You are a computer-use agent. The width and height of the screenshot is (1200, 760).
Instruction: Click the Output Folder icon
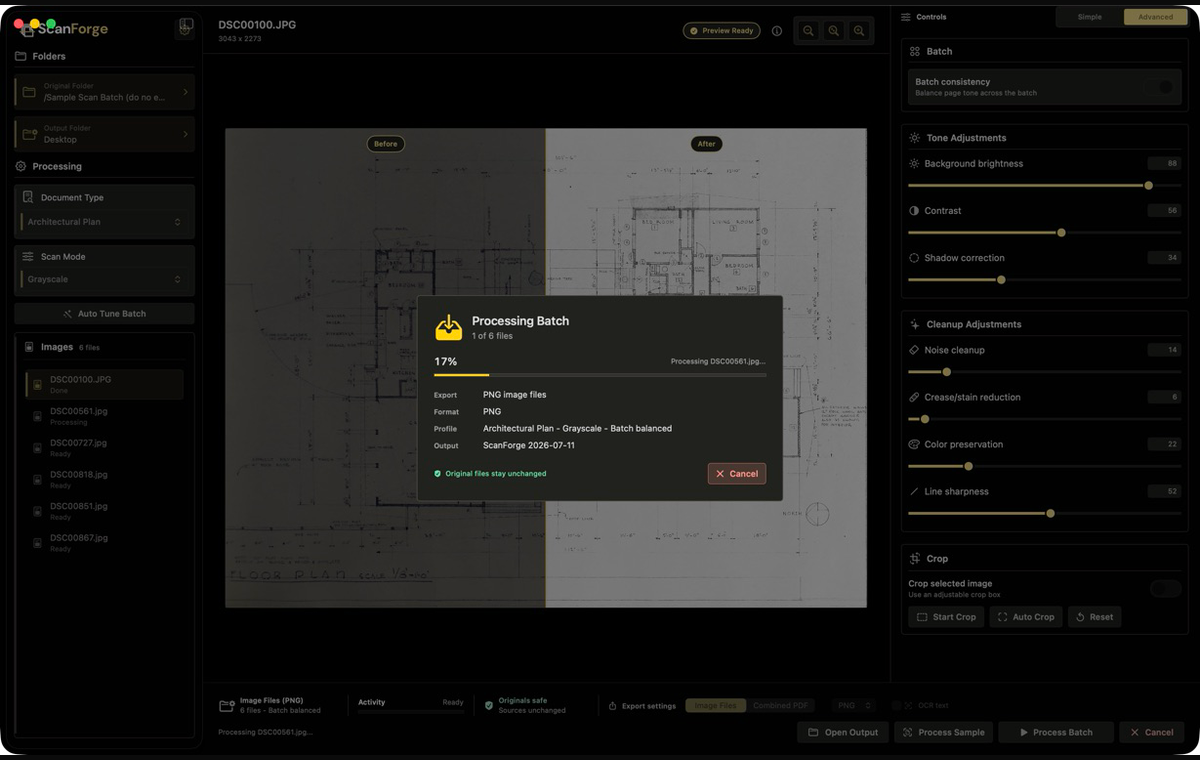click(32, 134)
